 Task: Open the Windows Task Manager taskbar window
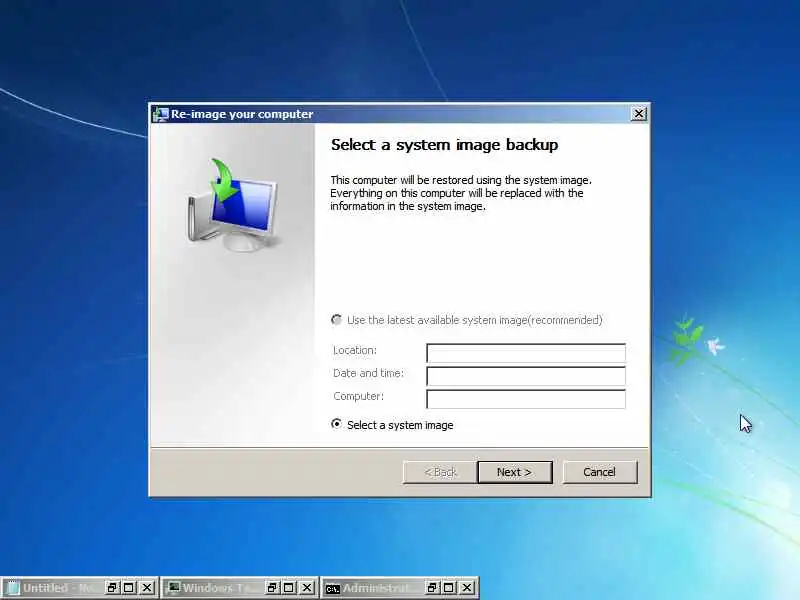tap(212, 588)
